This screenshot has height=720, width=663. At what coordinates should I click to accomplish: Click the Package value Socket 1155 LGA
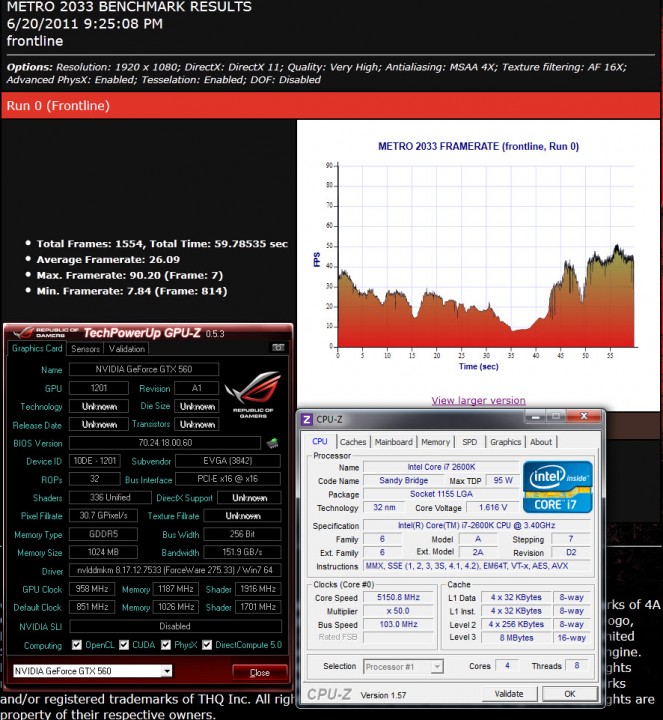pos(441,494)
